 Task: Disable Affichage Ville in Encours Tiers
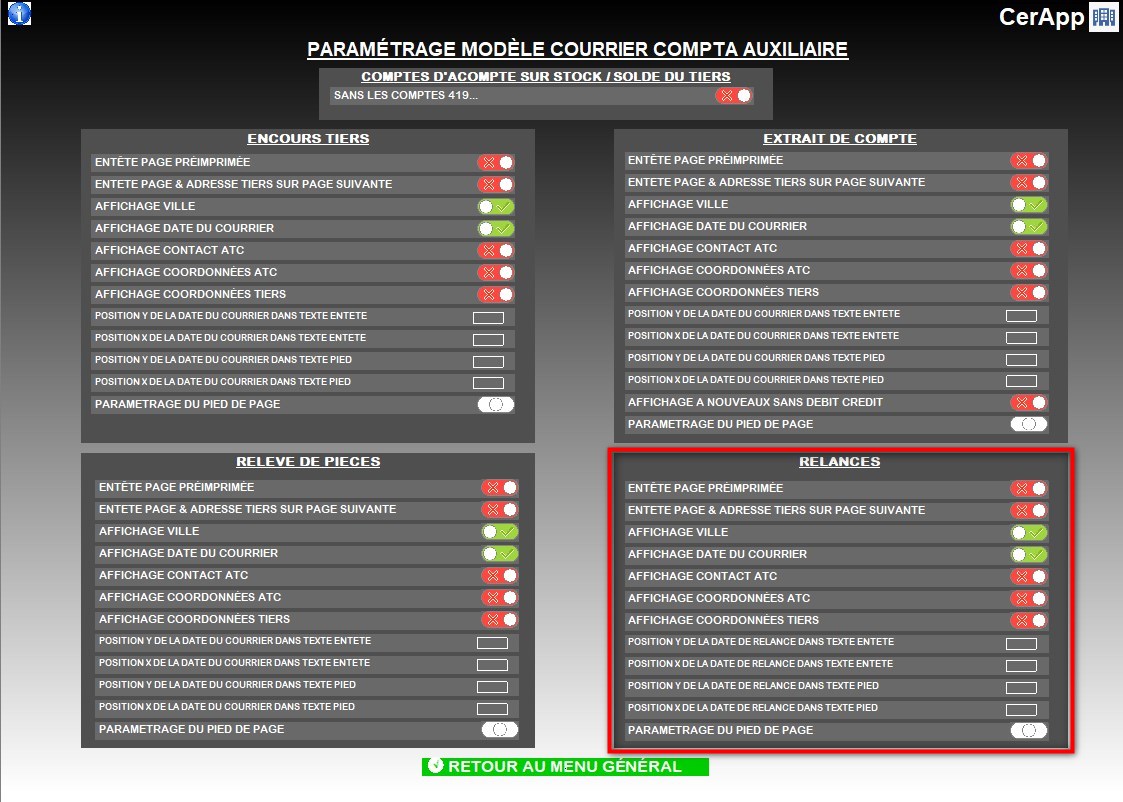click(x=496, y=206)
